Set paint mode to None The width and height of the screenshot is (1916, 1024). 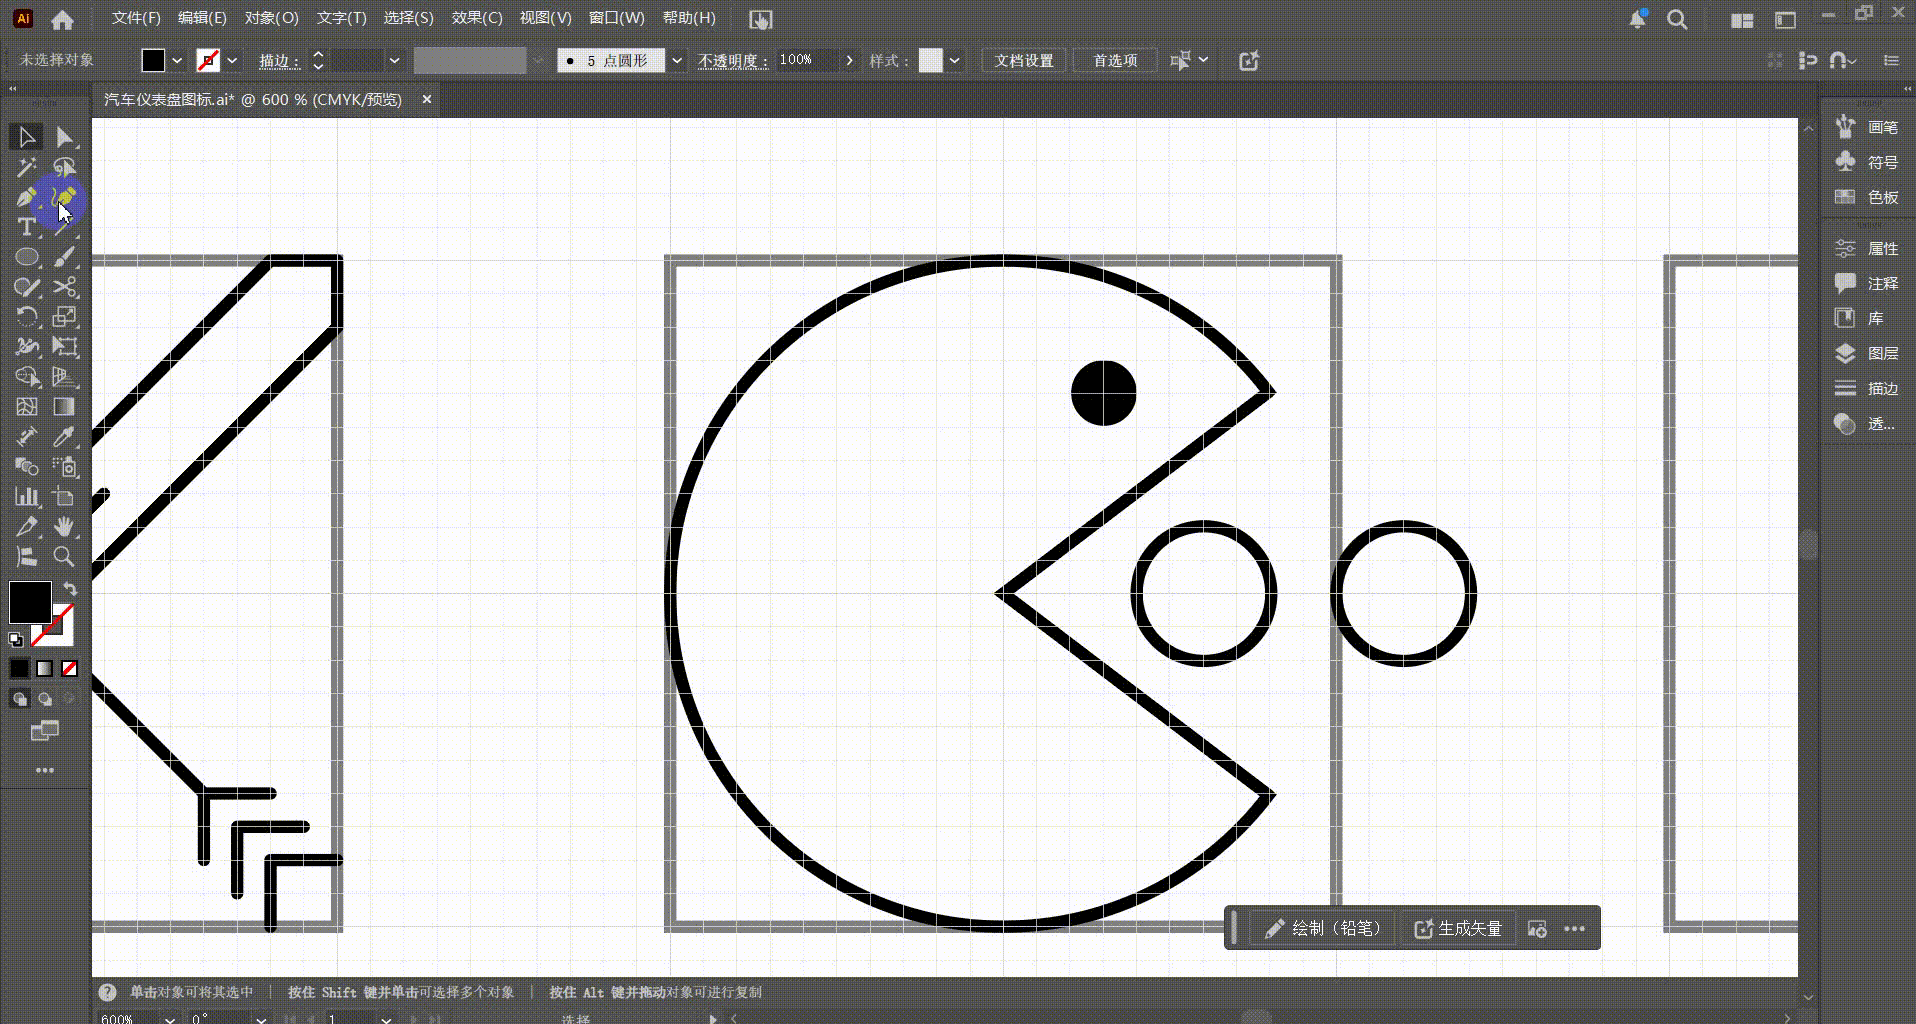click(x=69, y=668)
